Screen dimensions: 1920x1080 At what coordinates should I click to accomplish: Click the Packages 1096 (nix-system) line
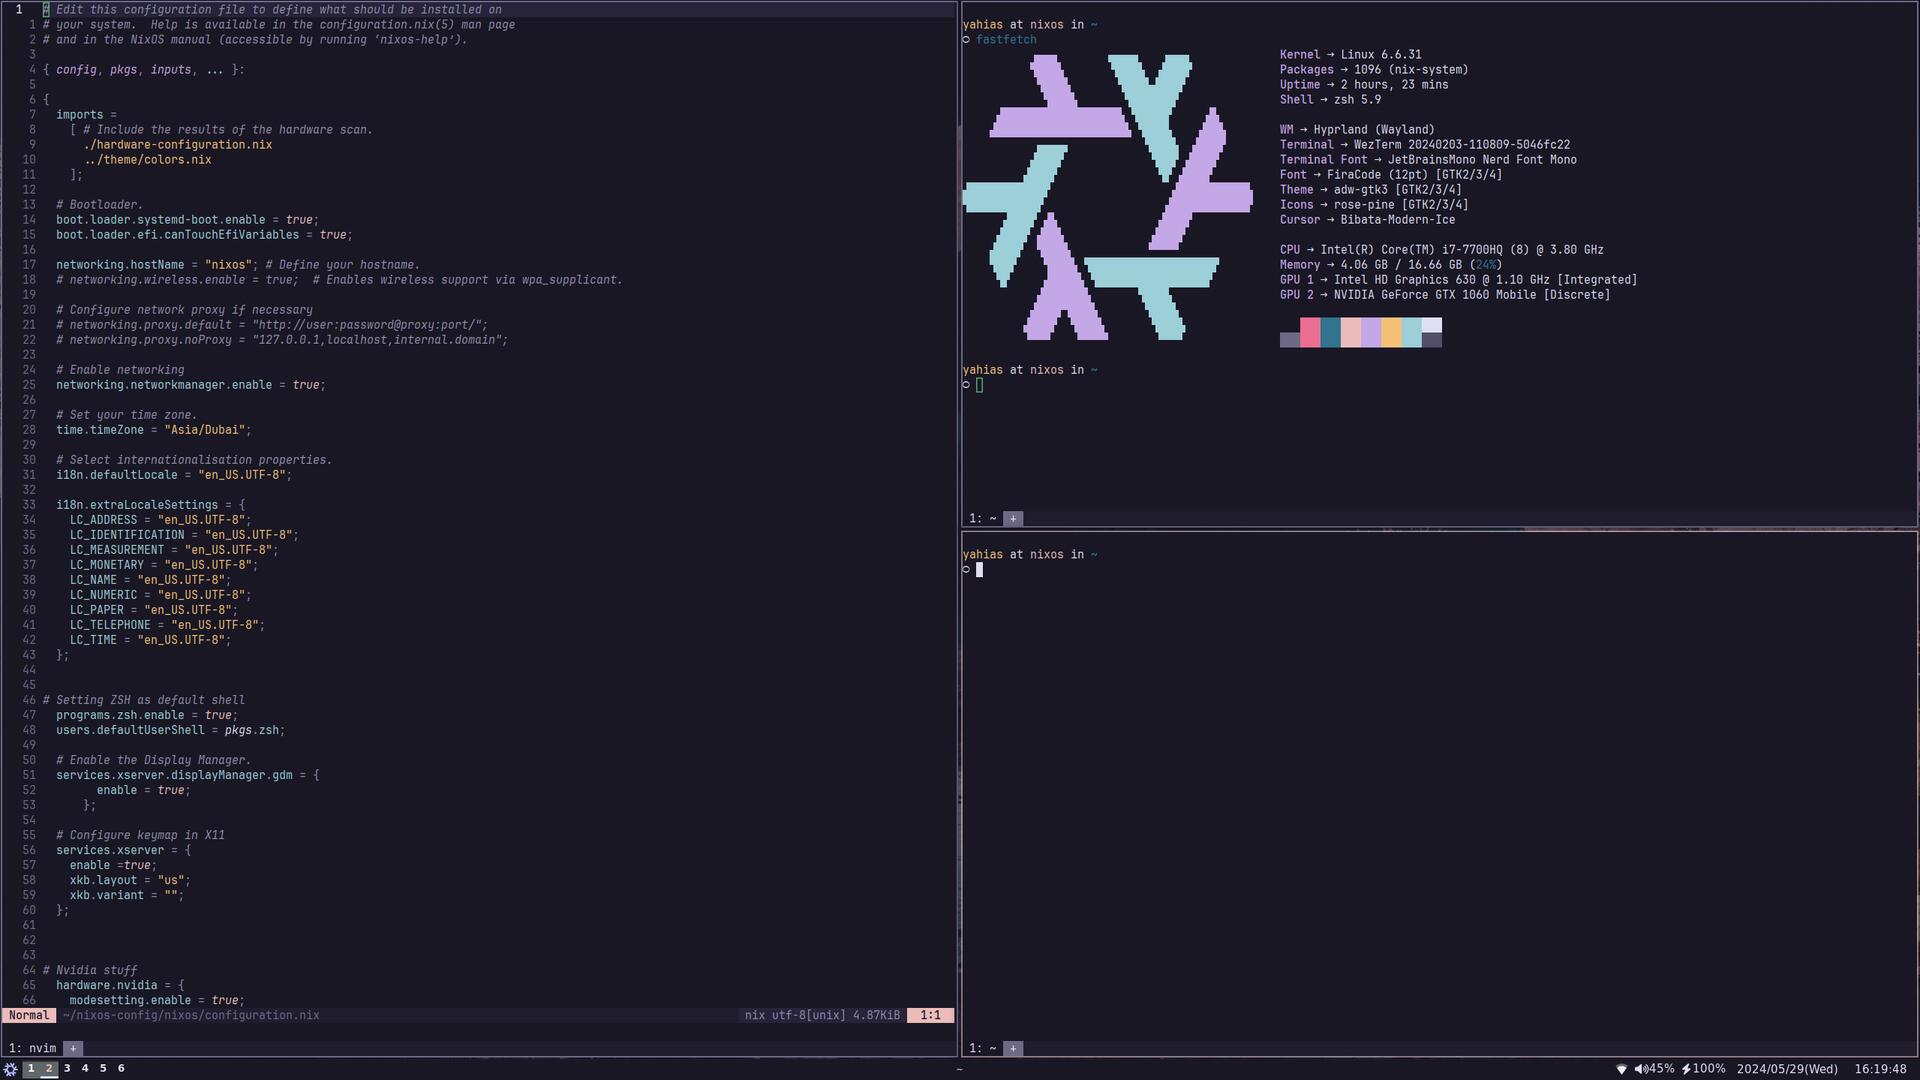pyautogui.click(x=1374, y=70)
